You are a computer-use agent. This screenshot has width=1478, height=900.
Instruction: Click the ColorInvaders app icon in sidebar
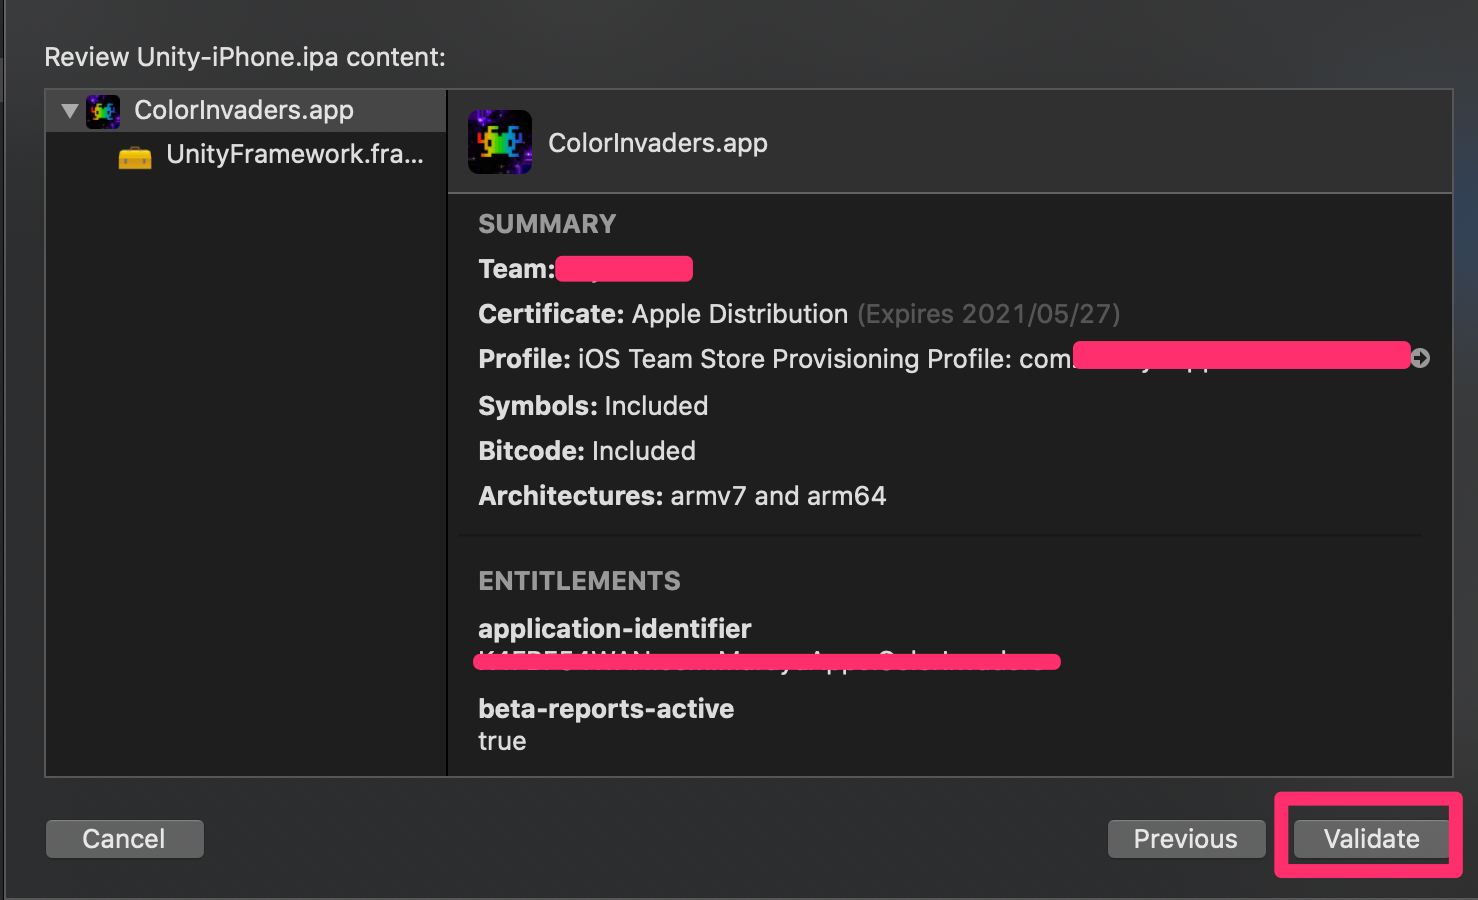pos(103,111)
